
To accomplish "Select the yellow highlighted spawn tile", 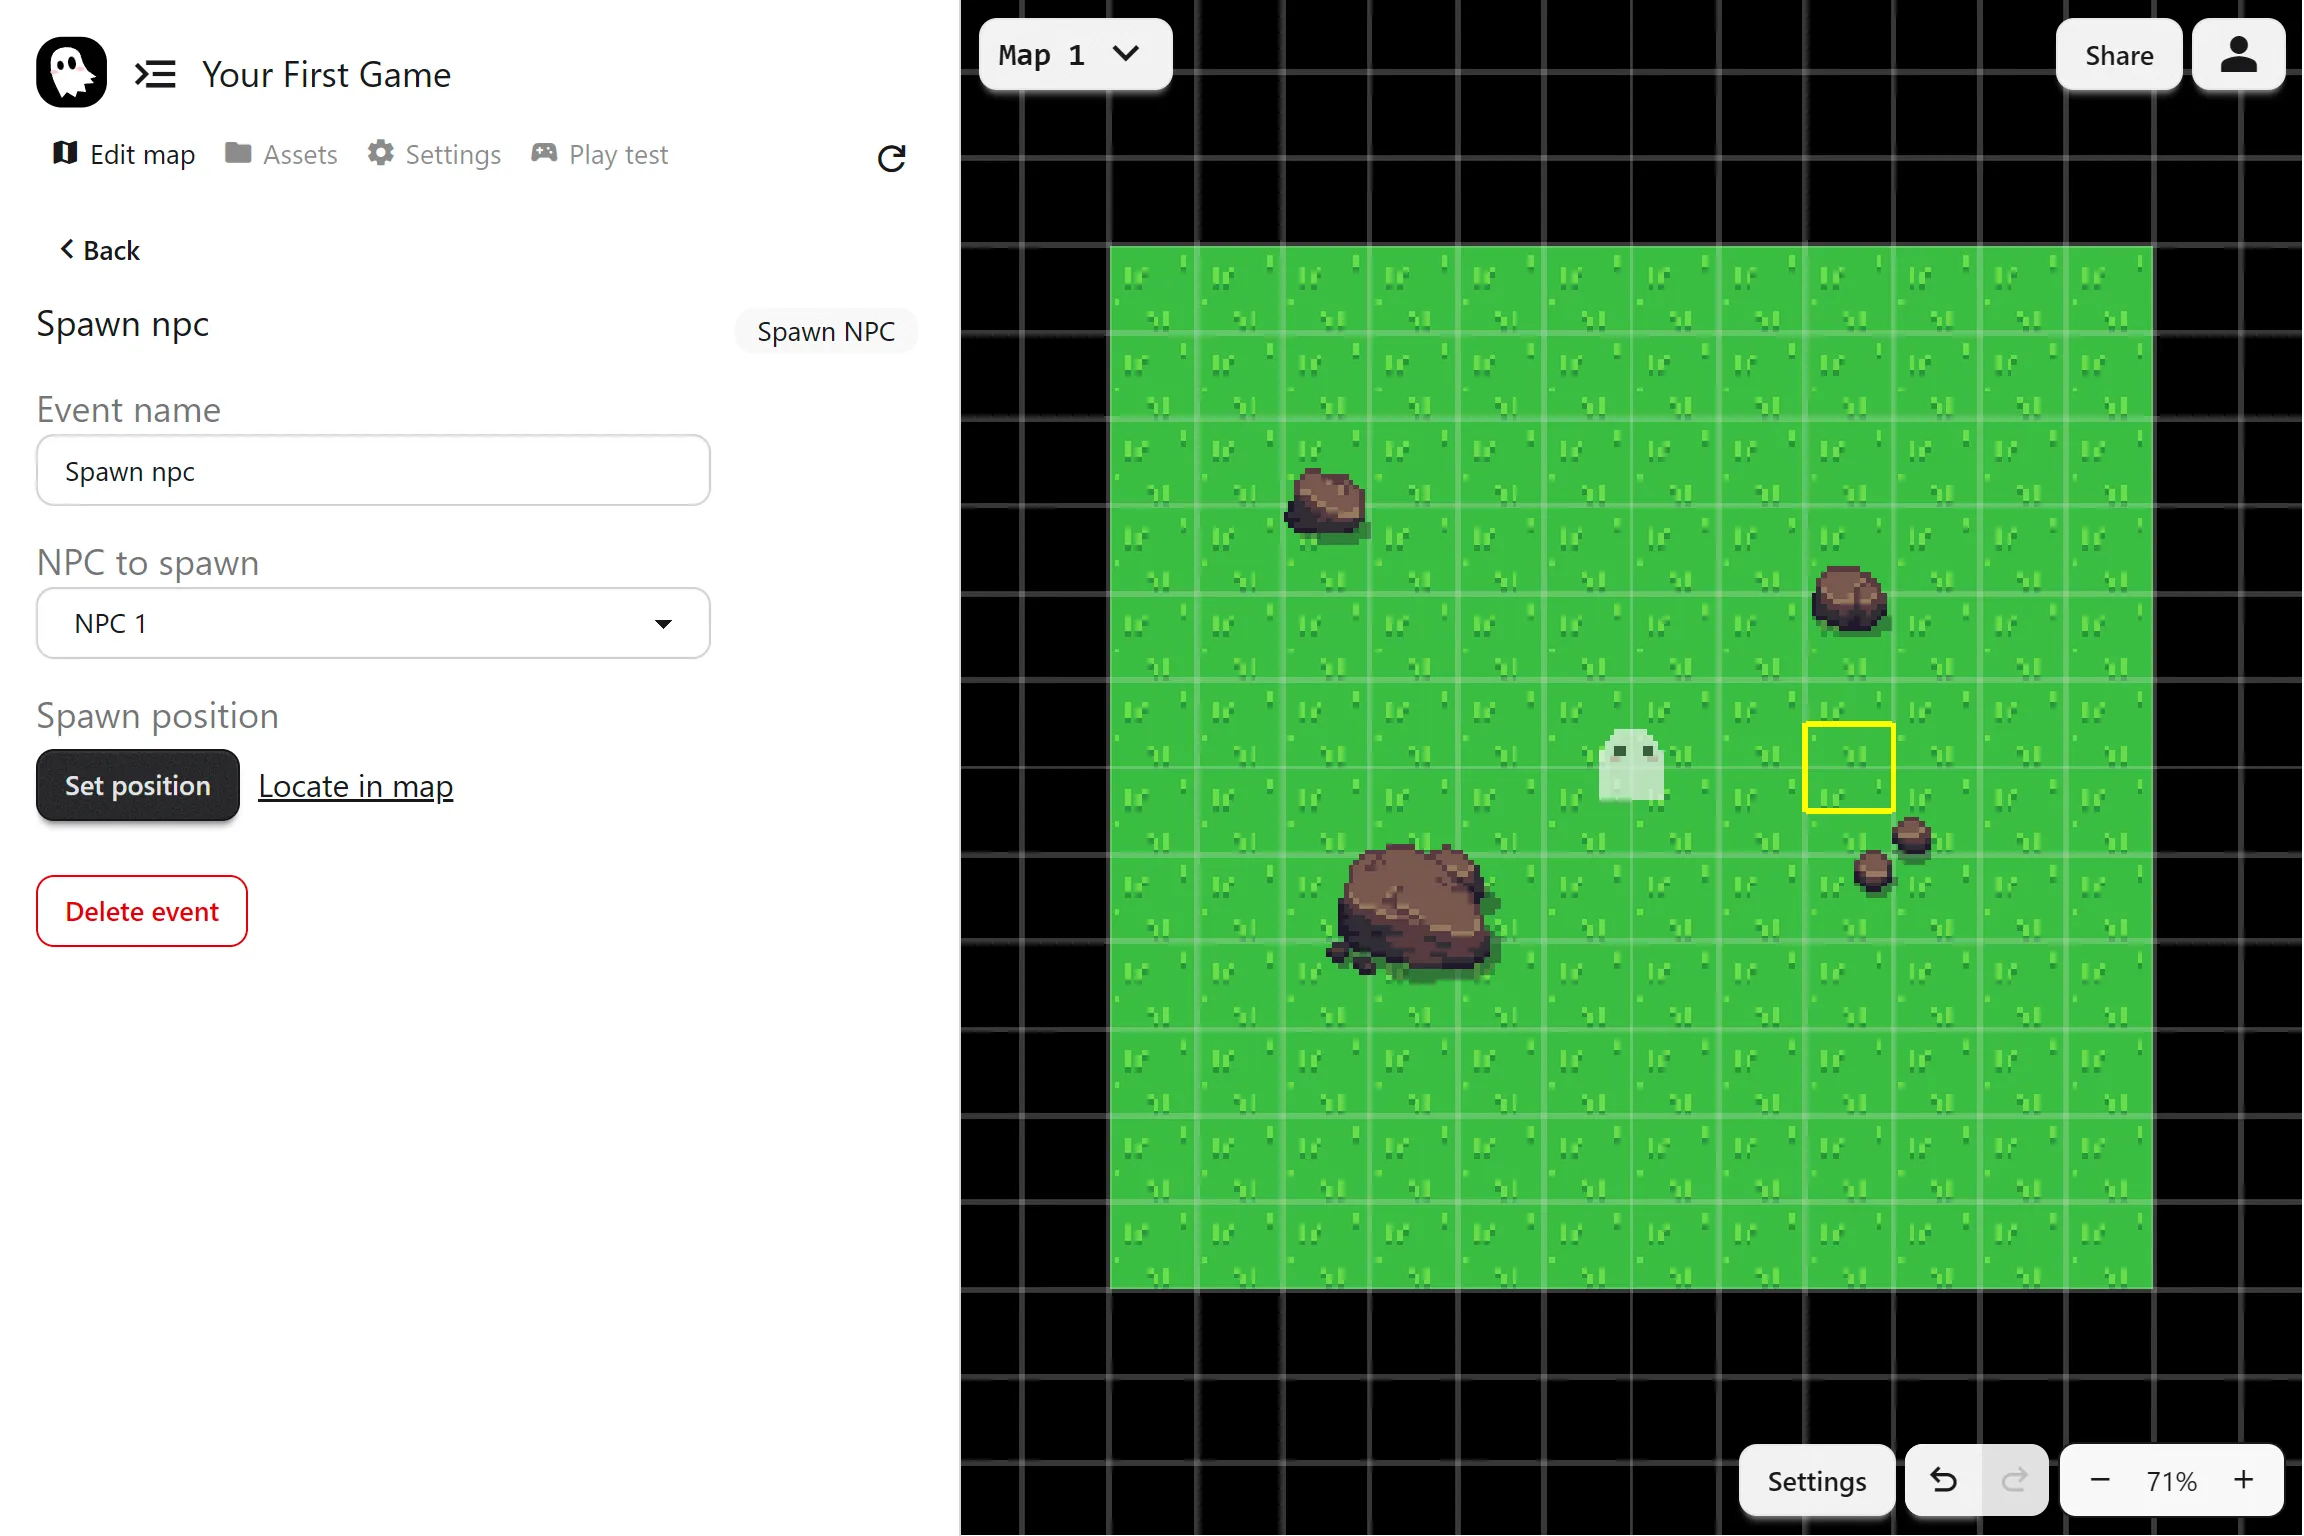I will 1848,767.
